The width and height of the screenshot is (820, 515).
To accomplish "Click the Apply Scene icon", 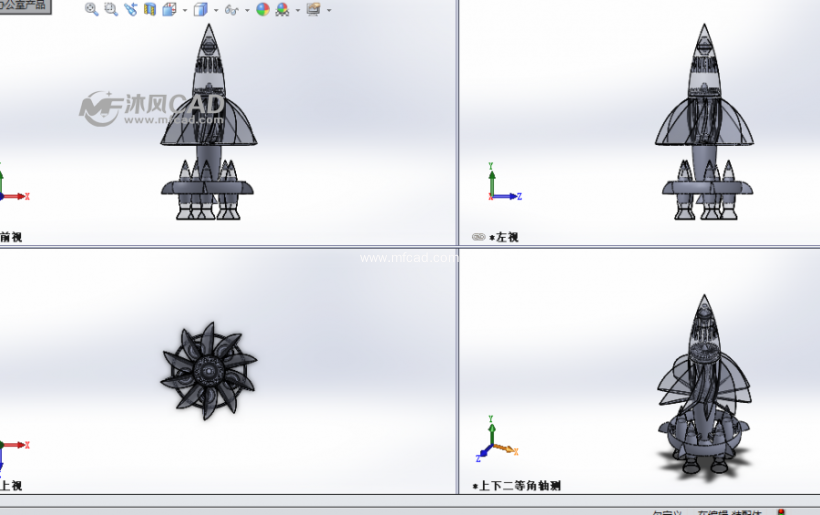I will [x=282, y=9].
